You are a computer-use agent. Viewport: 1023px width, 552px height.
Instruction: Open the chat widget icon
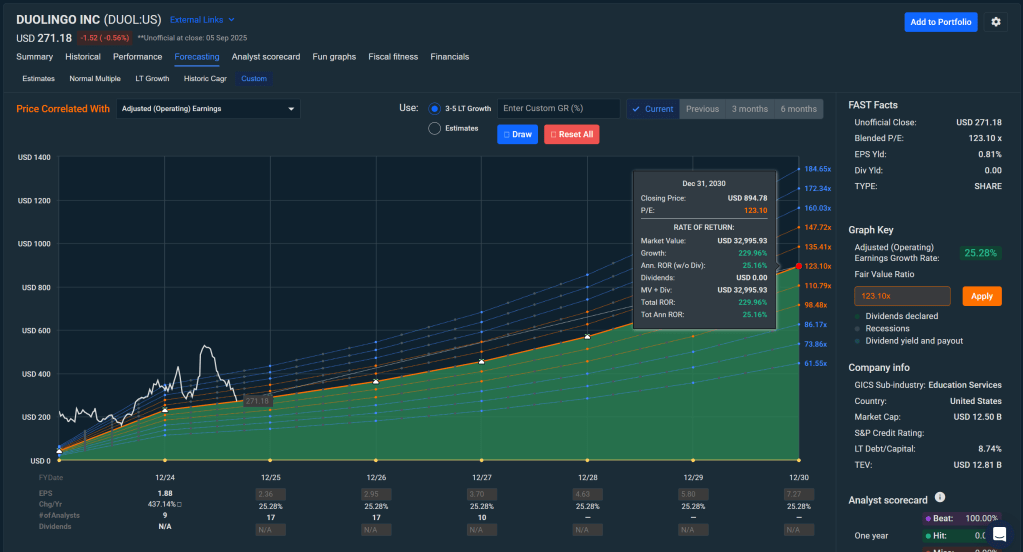[999, 533]
